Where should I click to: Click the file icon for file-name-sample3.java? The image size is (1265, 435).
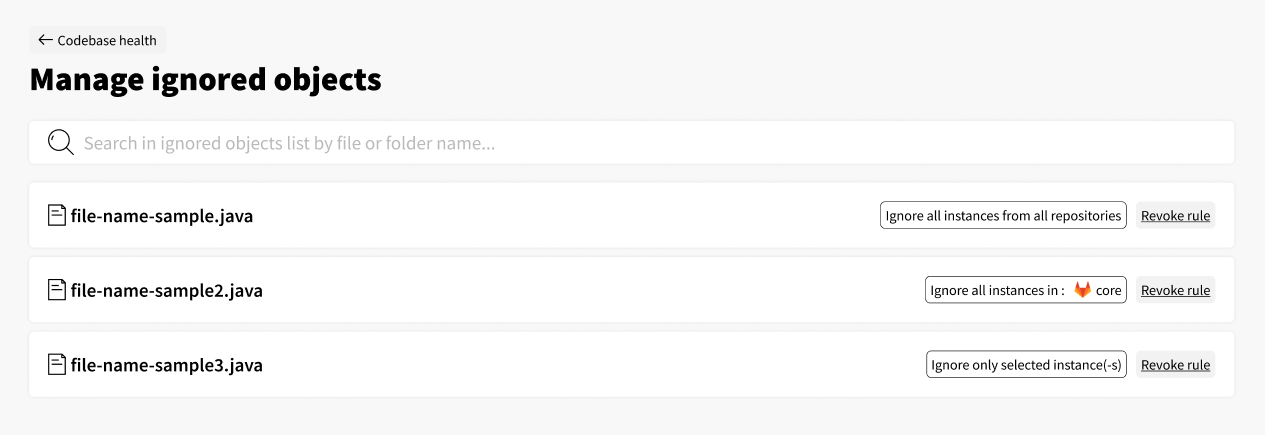click(x=57, y=364)
